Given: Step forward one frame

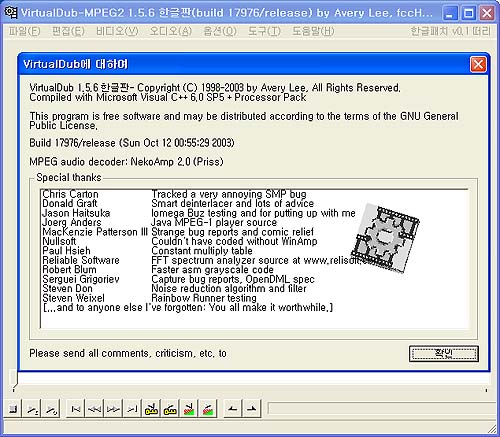Looking at the screenshot, I should click(x=113, y=409).
